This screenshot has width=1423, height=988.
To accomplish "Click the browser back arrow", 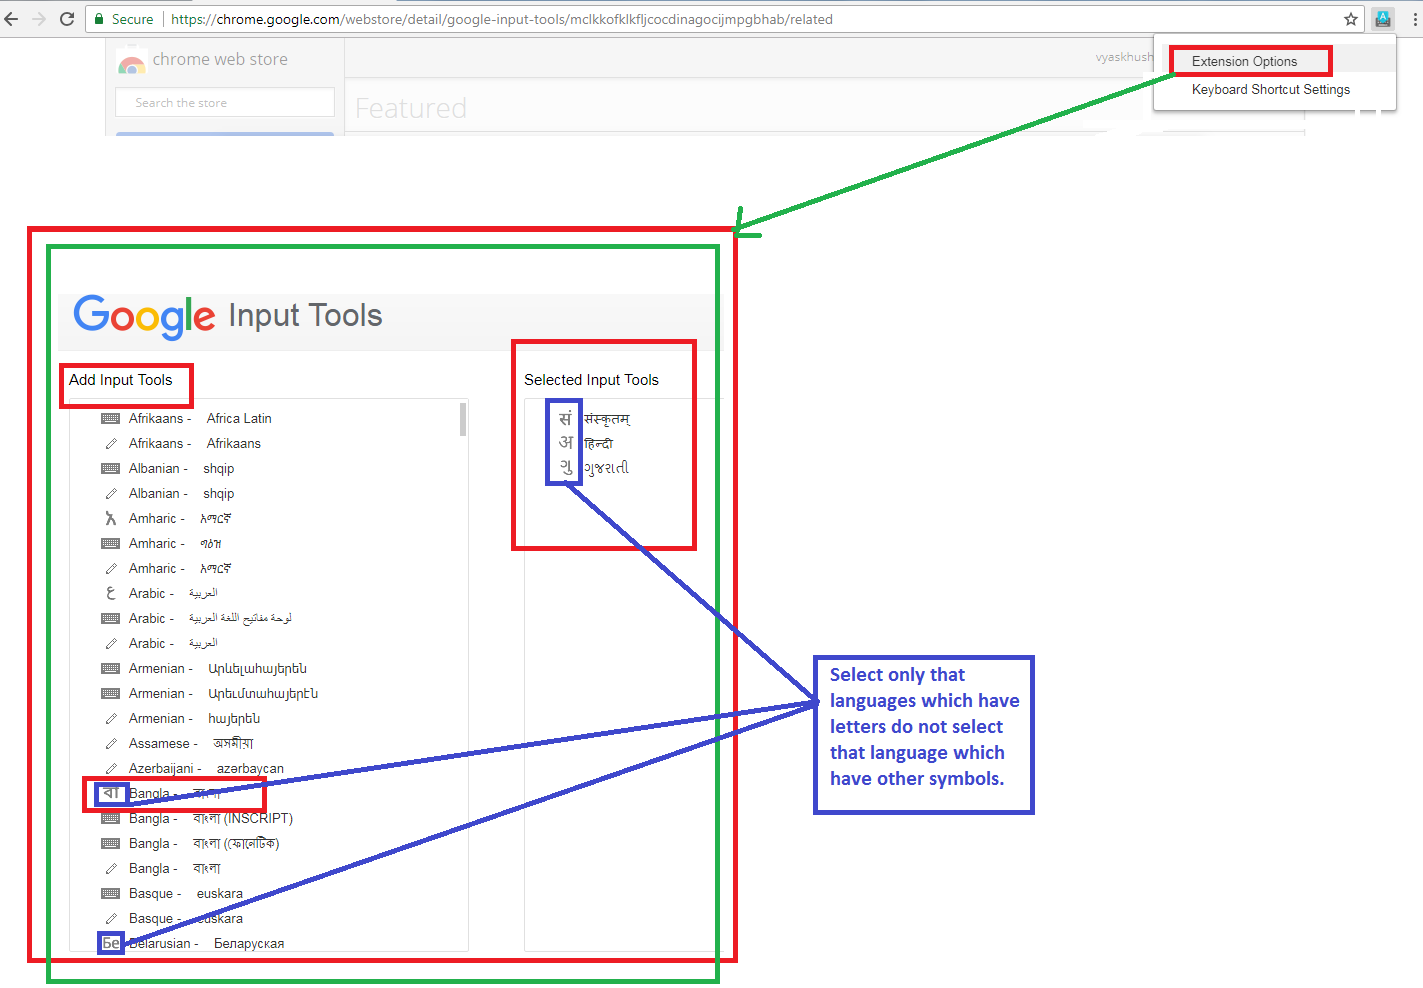I will 12,19.
